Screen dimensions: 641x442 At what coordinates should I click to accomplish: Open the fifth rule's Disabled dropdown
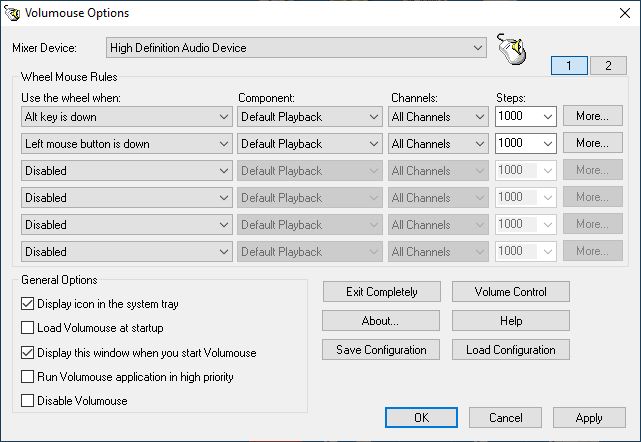point(127,225)
